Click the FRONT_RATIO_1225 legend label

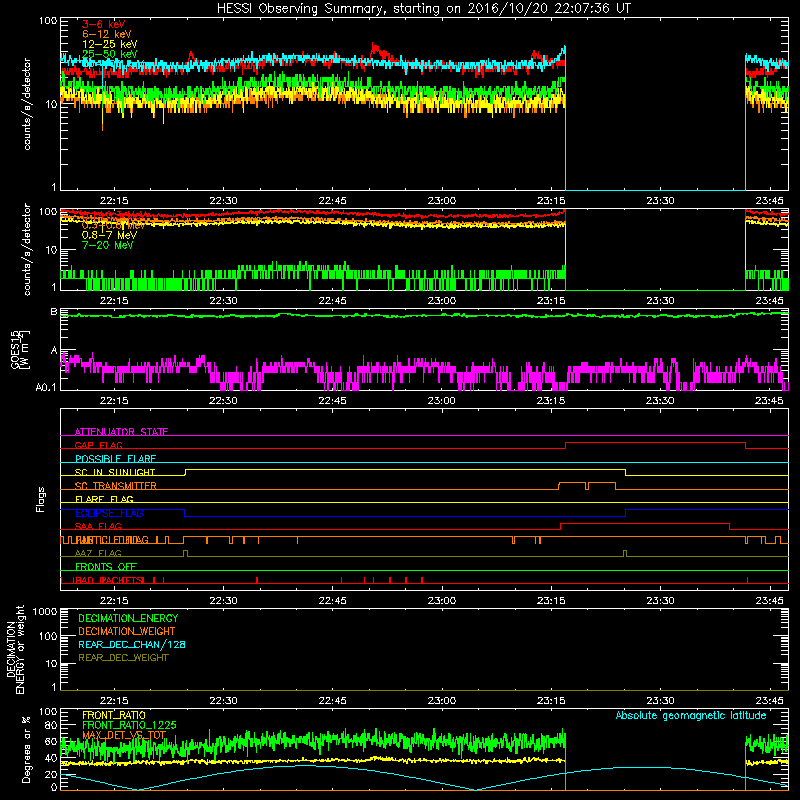[x=130, y=725]
